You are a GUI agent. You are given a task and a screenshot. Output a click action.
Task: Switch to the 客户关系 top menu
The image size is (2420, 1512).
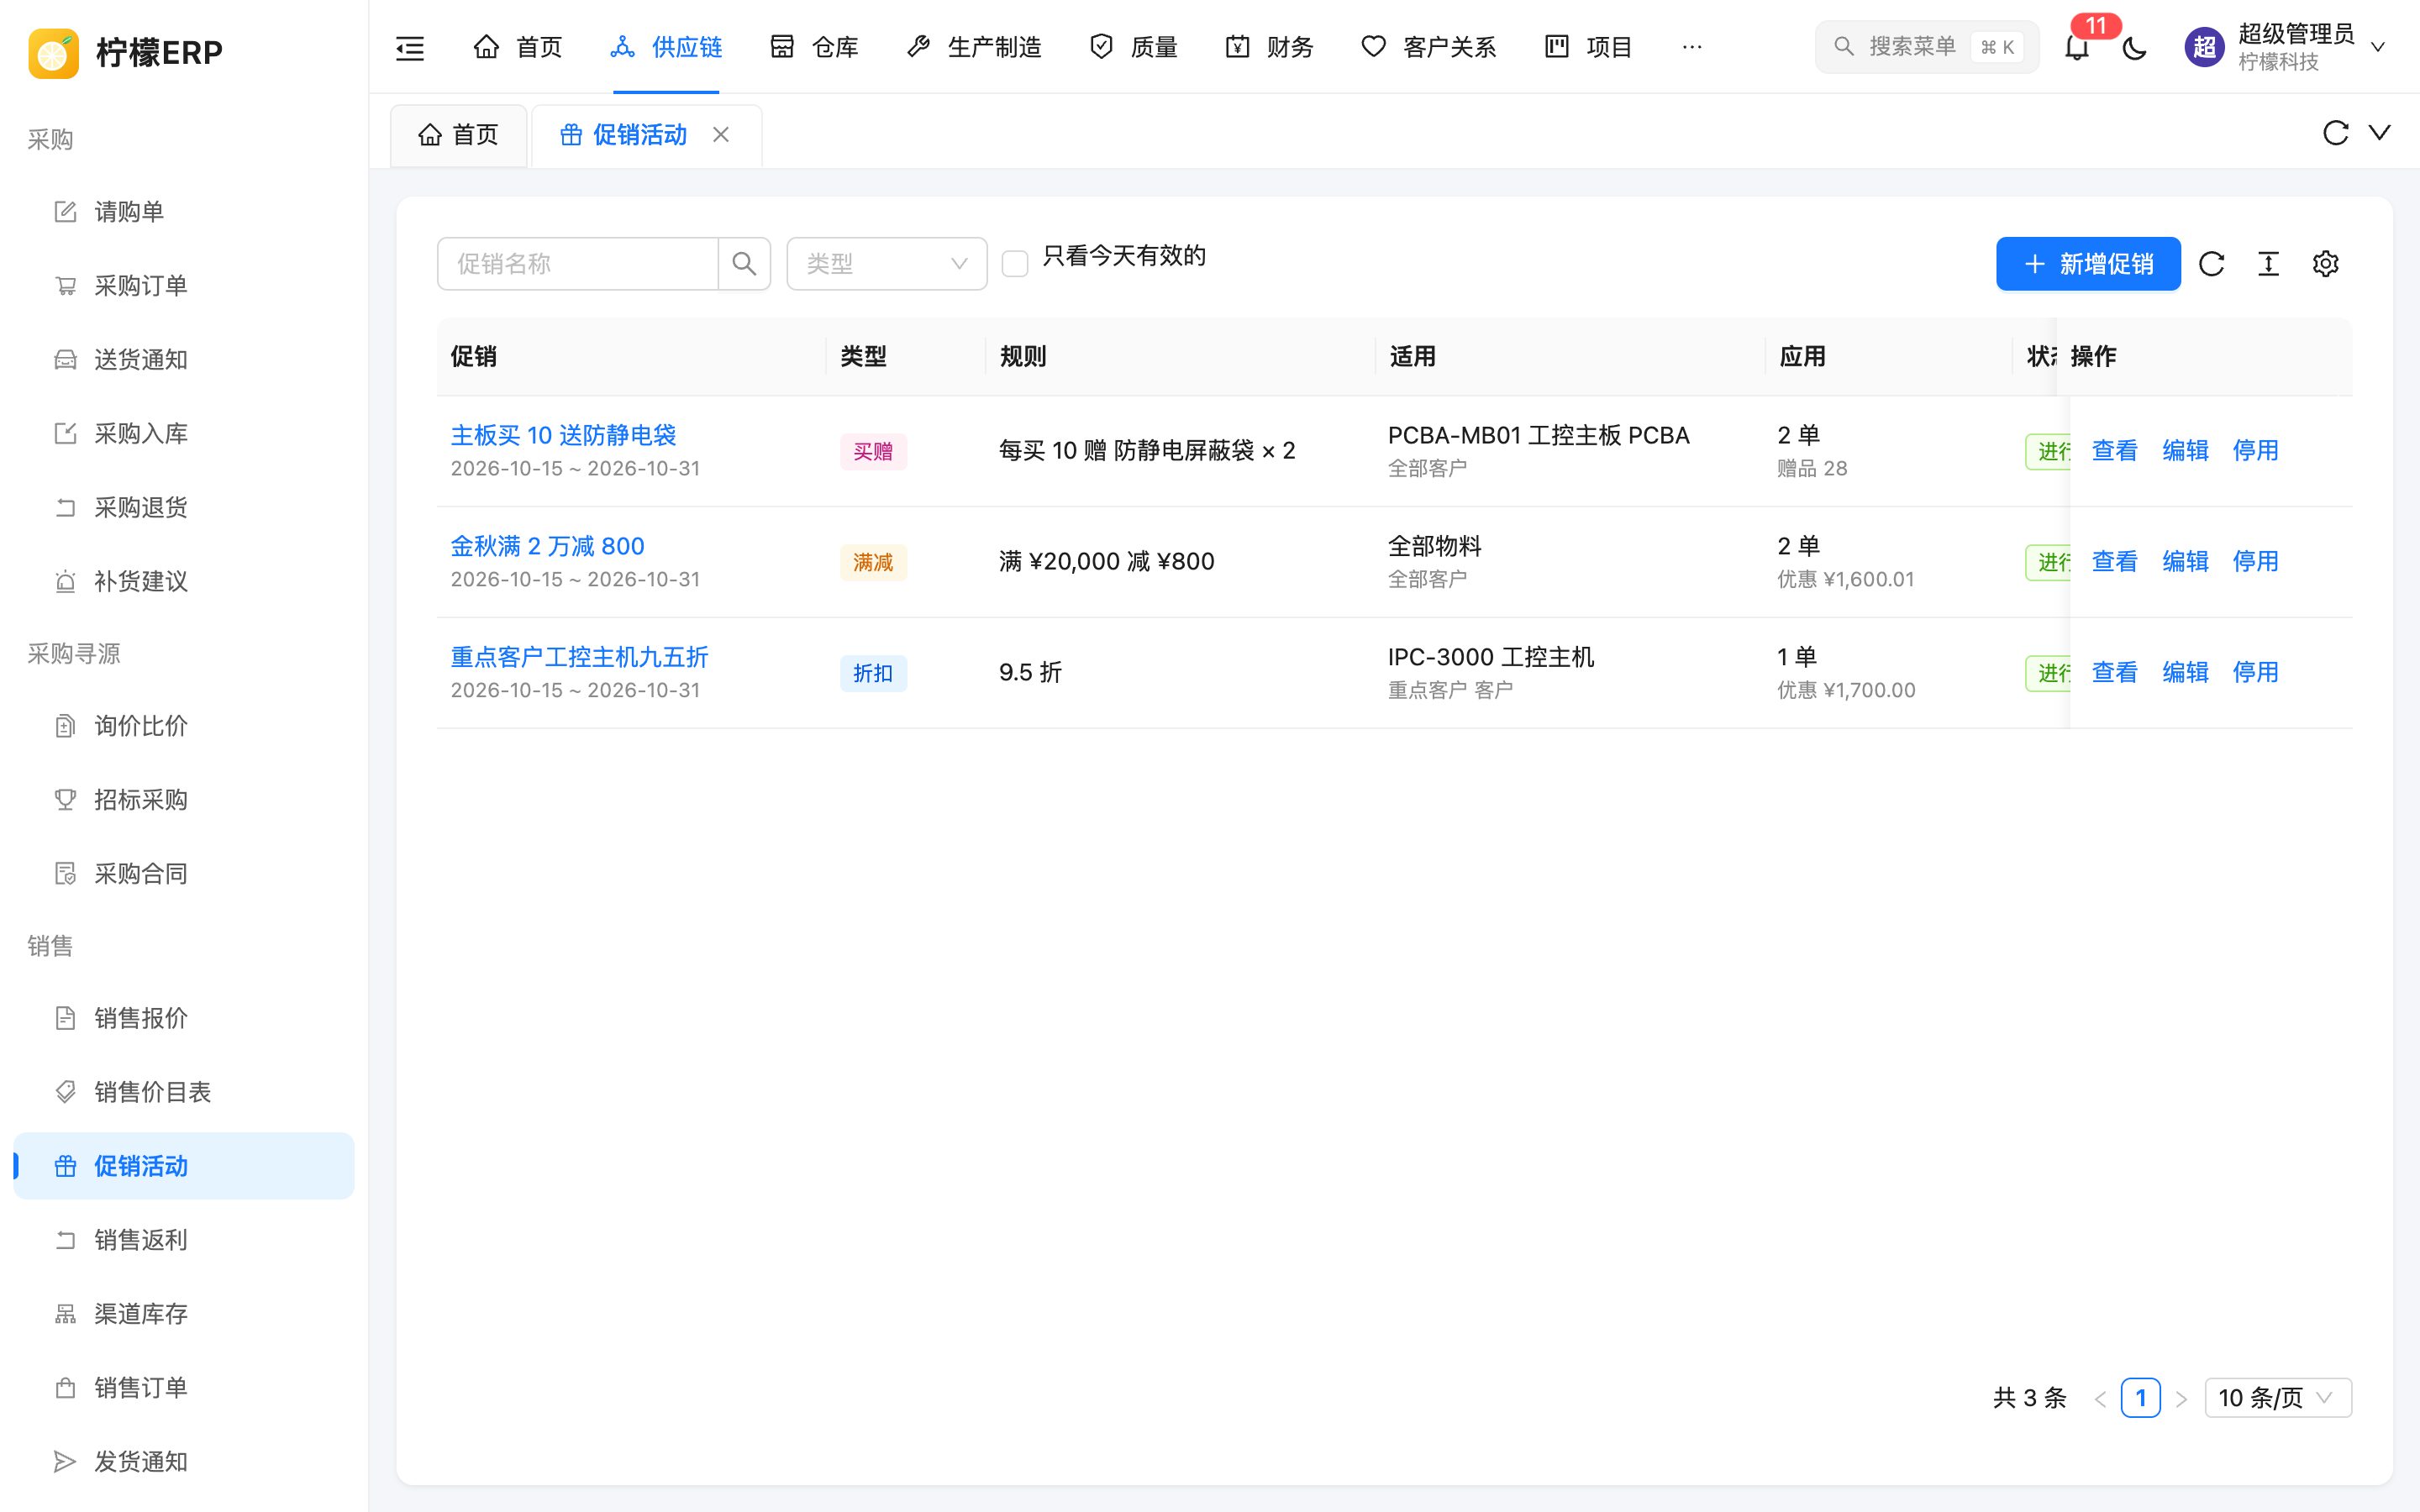point(1428,47)
